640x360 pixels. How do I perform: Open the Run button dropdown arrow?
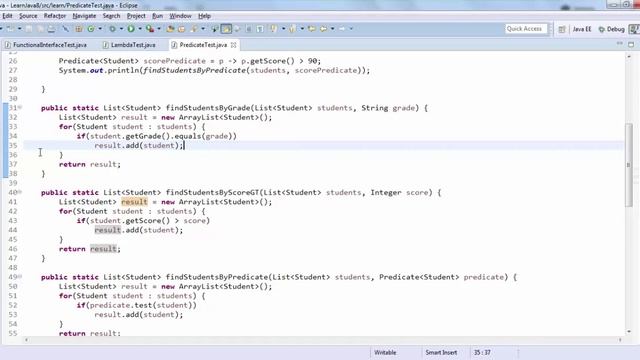click(140, 29)
